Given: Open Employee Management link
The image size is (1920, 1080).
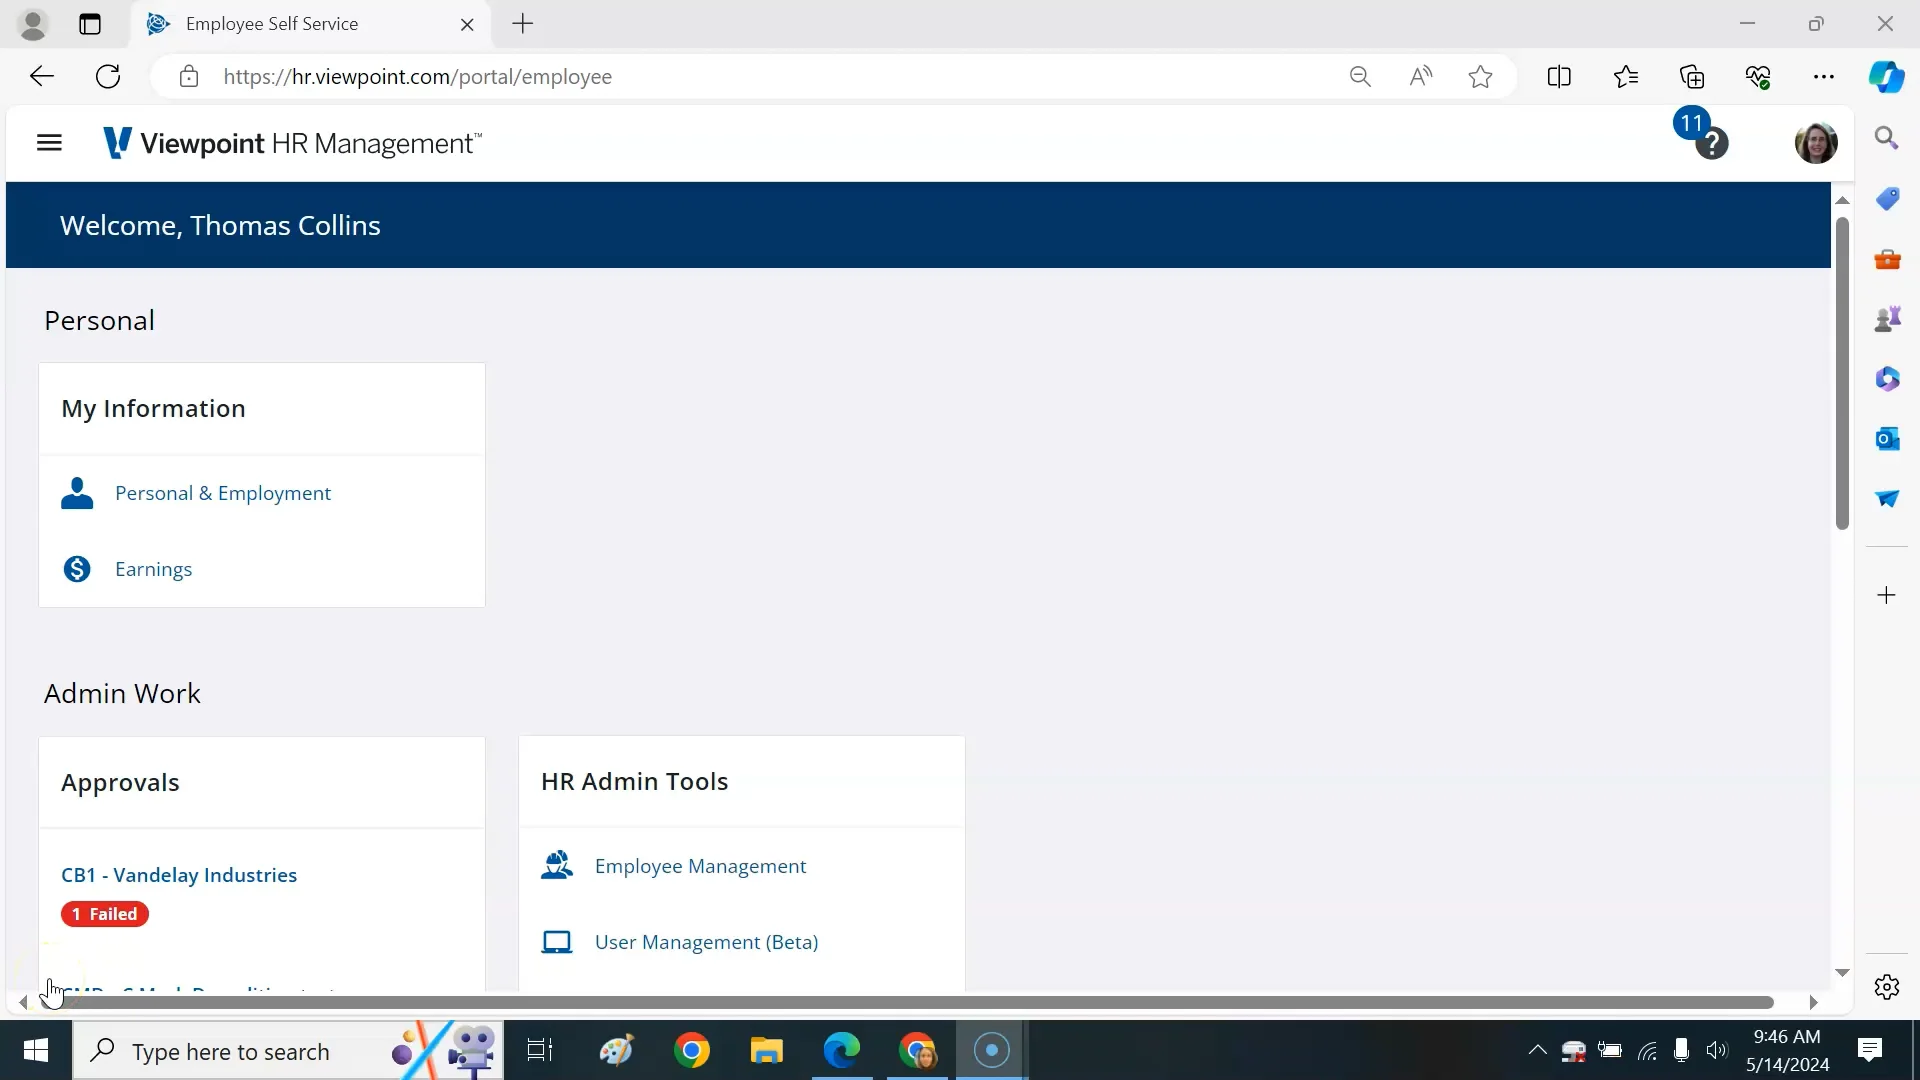Looking at the screenshot, I should pyautogui.click(x=700, y=866).
